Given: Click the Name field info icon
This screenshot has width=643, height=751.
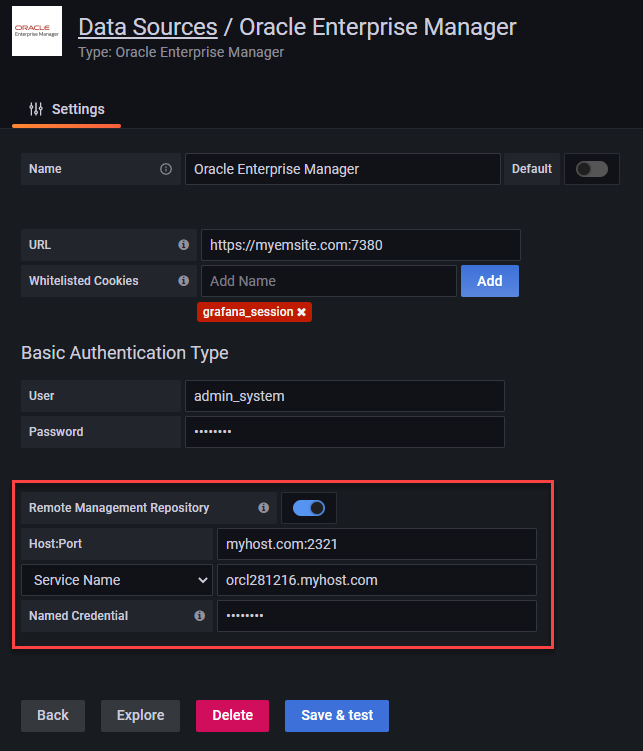Looking at the screenshot, I should [x=166, y=169].
